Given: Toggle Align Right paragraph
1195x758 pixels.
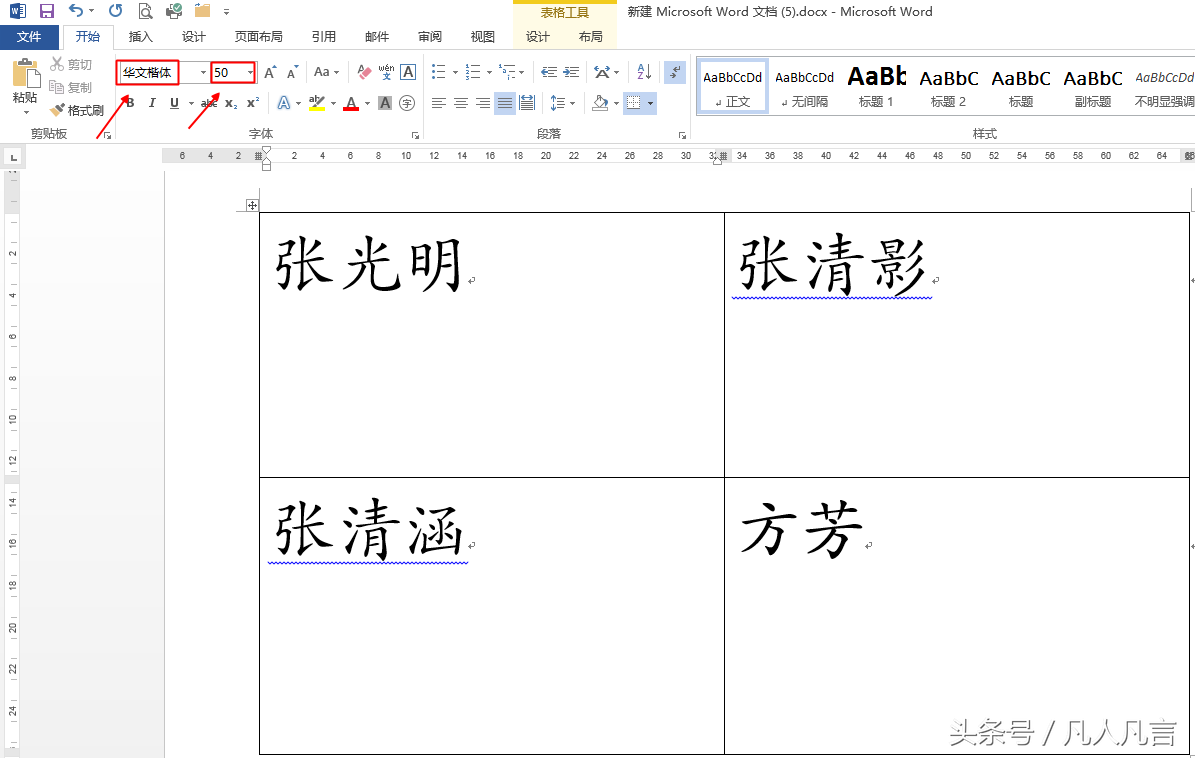Looking at the screenshot, I should click(x=482, y=103).
